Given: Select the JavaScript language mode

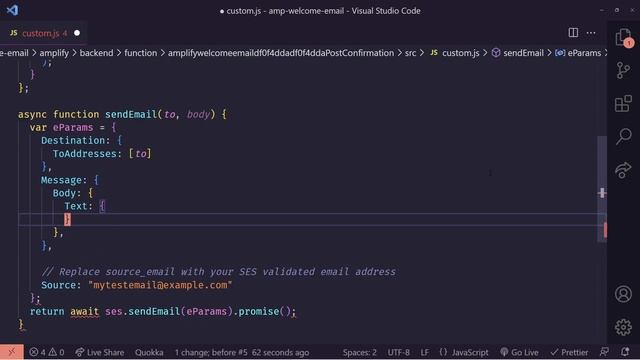Looking at the screenshot, I should (464, 352).
